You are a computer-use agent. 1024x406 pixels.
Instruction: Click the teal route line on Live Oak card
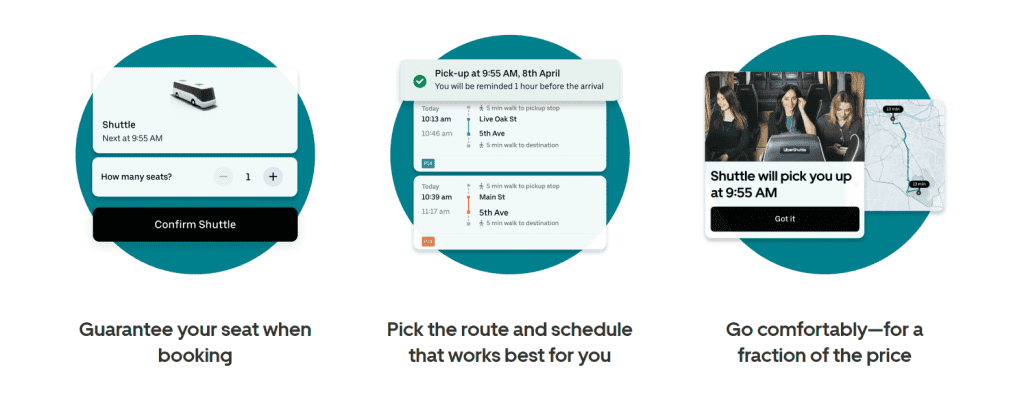tap(468, 127)
